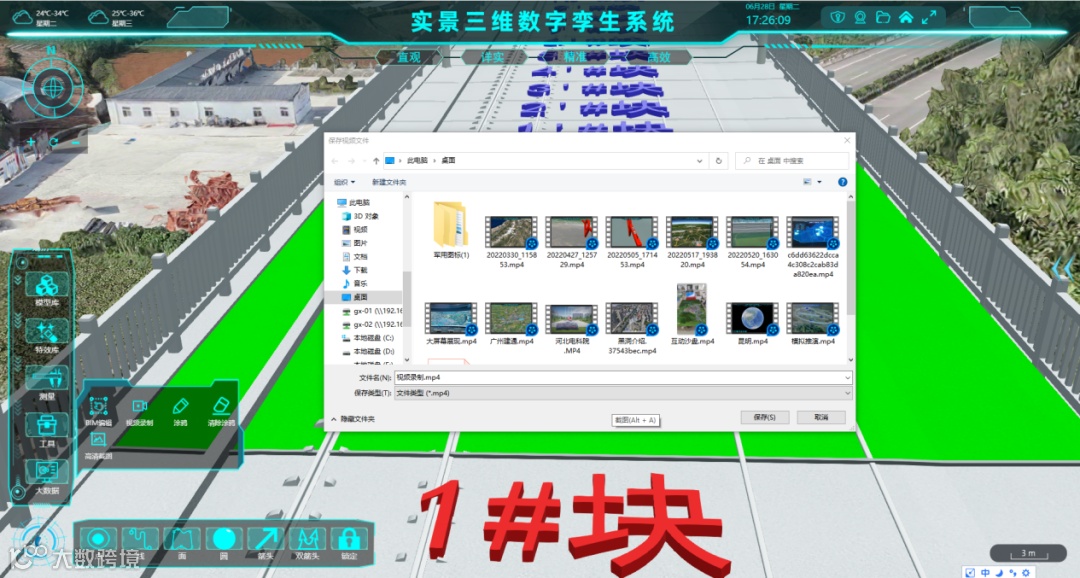1080x578 pixels.
Task: Select the 面 polygon drawing tool
Action: pos(182,539)
